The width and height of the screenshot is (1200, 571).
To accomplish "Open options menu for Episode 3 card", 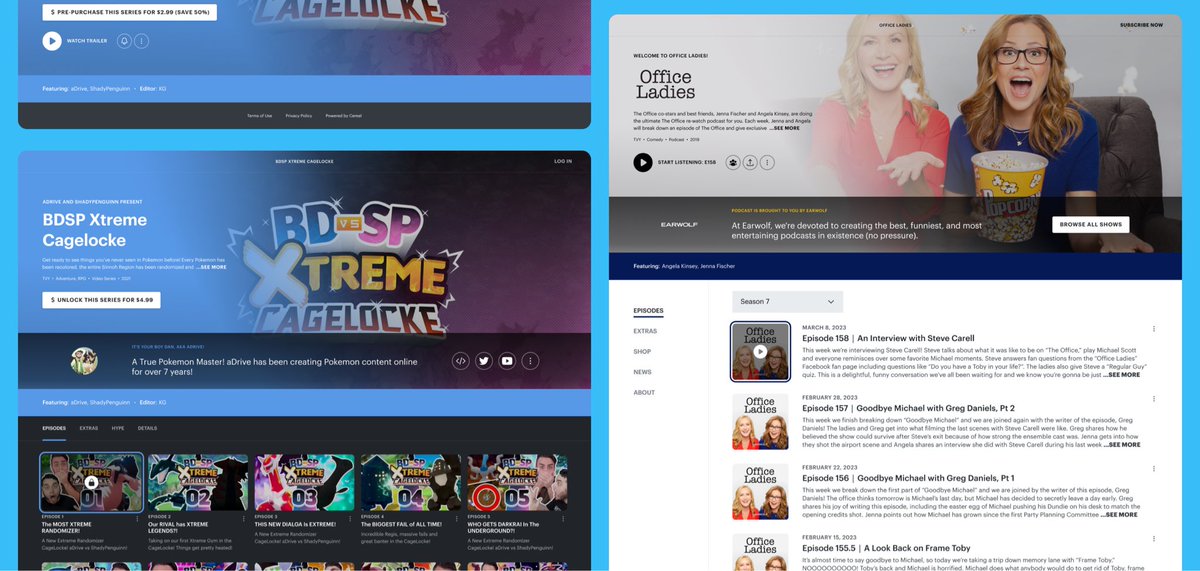I will point(350,520).
